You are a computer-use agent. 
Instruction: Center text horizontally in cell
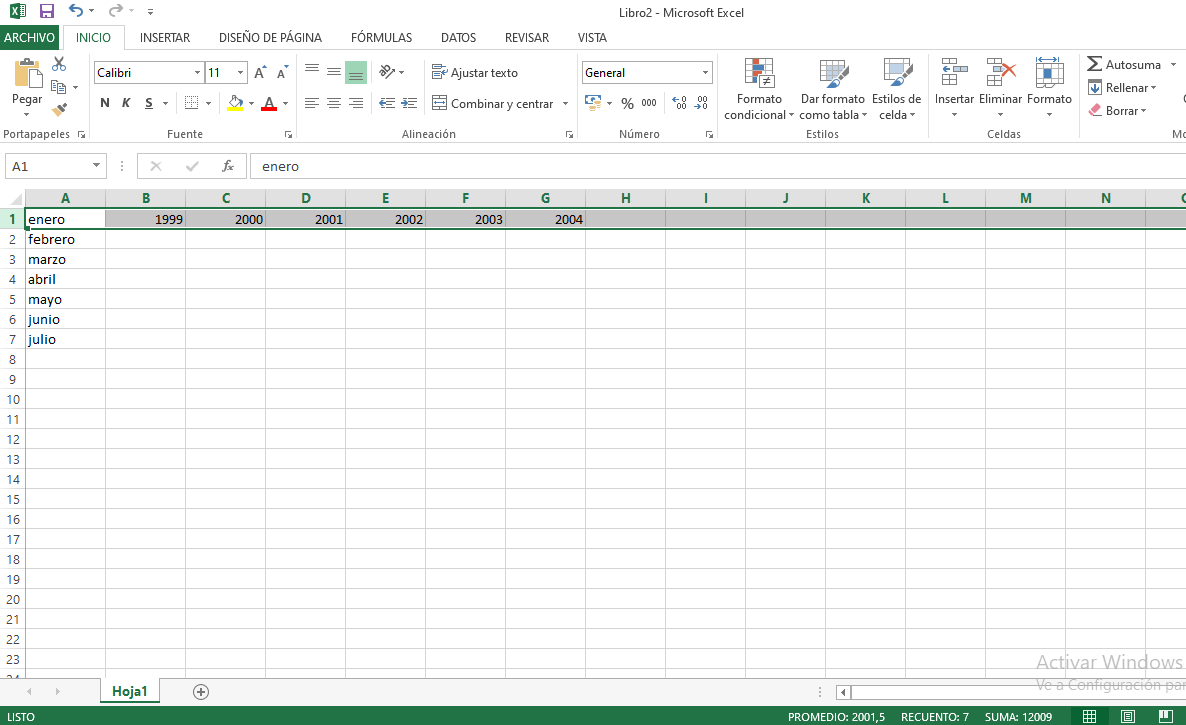pyautogui.click(x=334, y=103)
